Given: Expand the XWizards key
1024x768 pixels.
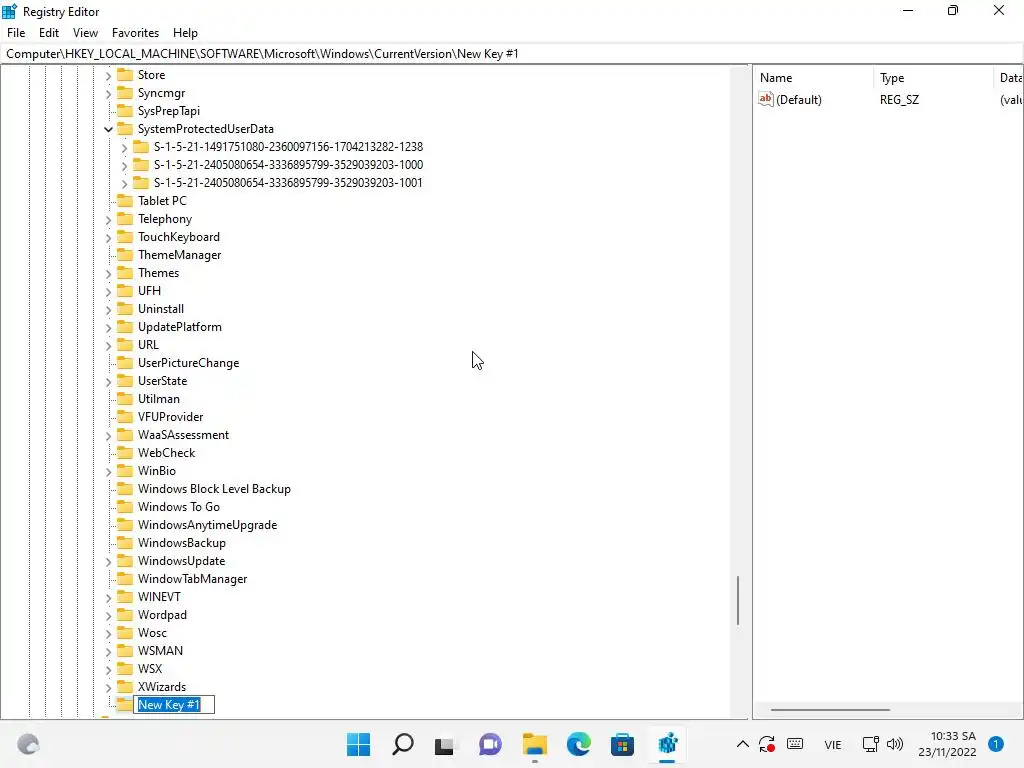Looking at the screenshot, I should coord(108,688).
